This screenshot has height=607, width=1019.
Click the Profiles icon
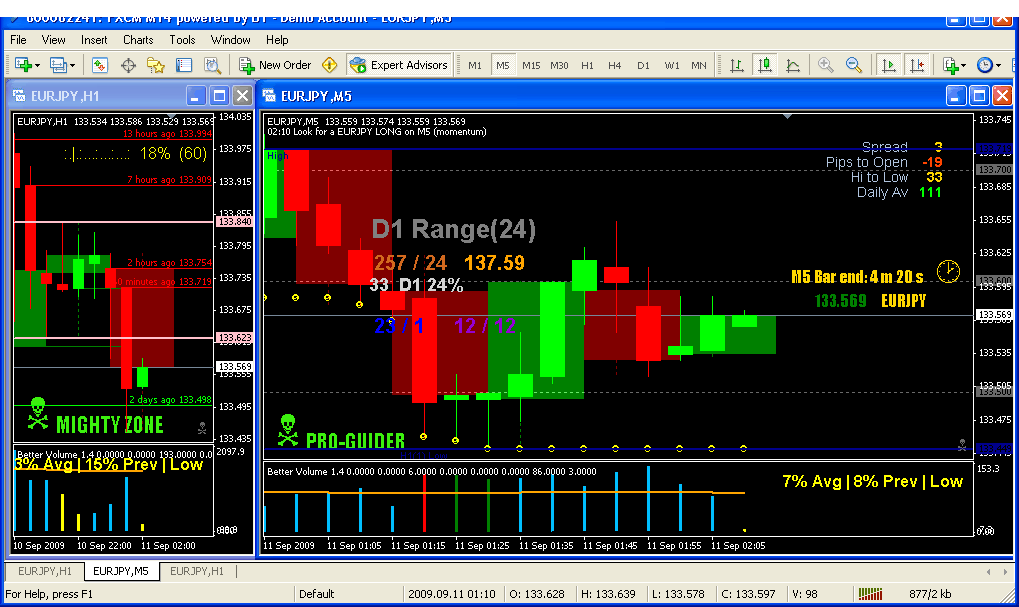pyautogui.click(x=58, y=65)
